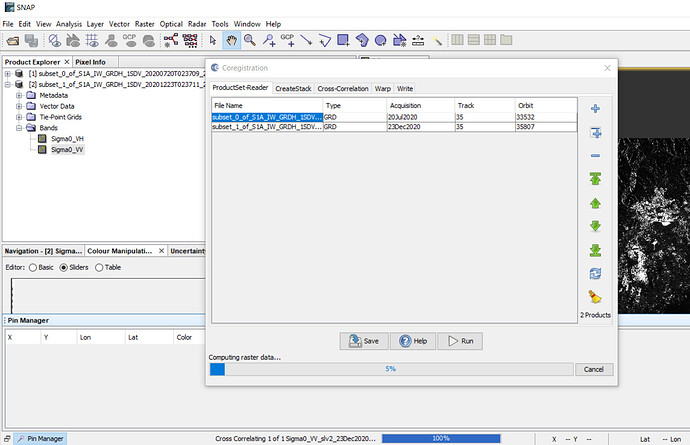Select Sigma0_VV band
The image size is (690, 445).
pos(67,150)
